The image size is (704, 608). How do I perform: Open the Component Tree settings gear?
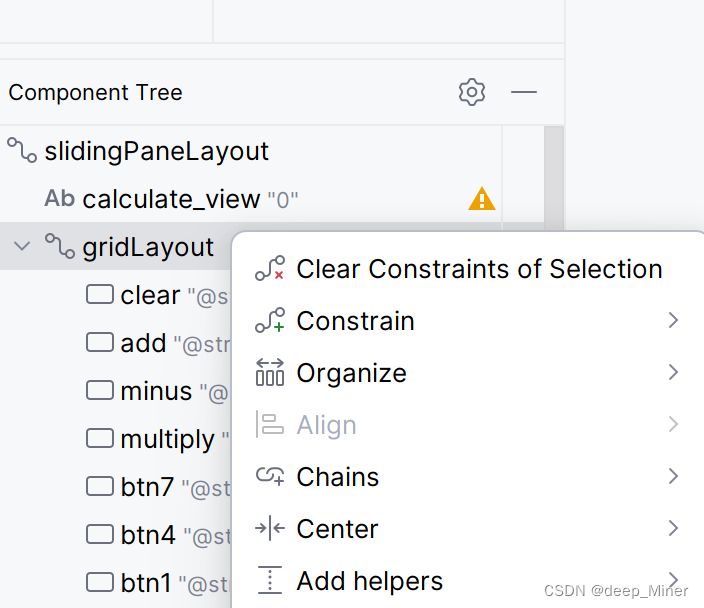pos(471,92)
